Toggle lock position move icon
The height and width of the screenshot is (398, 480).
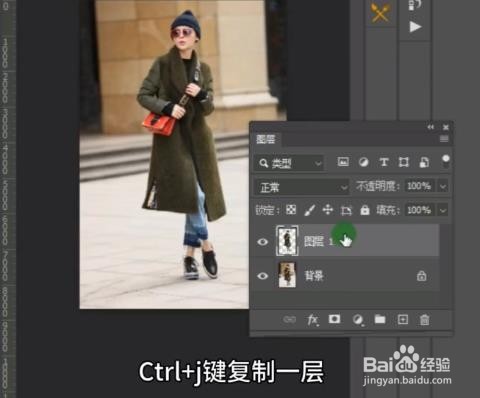click(x=328, y=210)
